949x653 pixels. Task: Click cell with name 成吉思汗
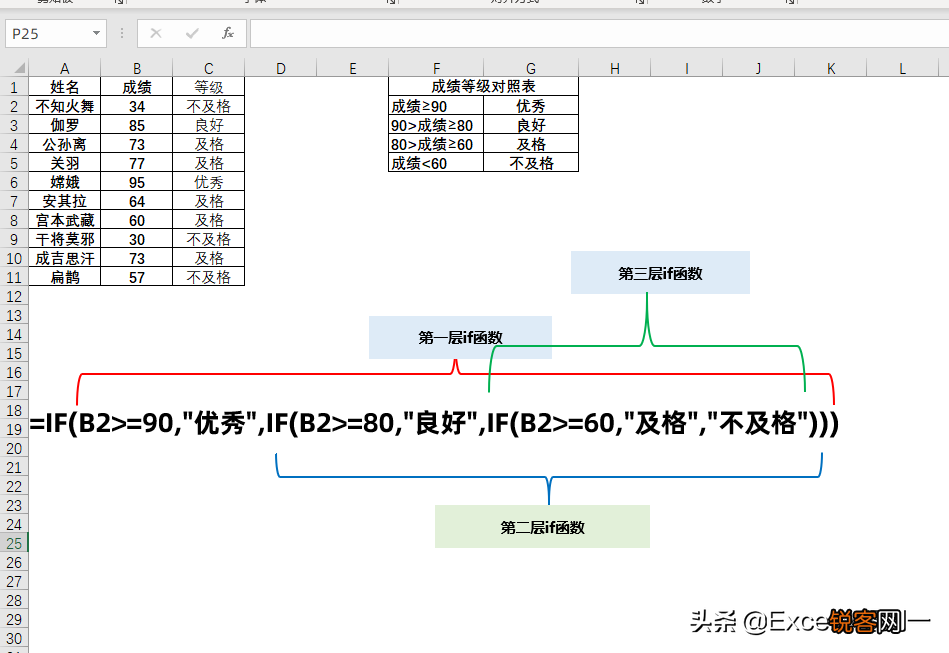65,258
